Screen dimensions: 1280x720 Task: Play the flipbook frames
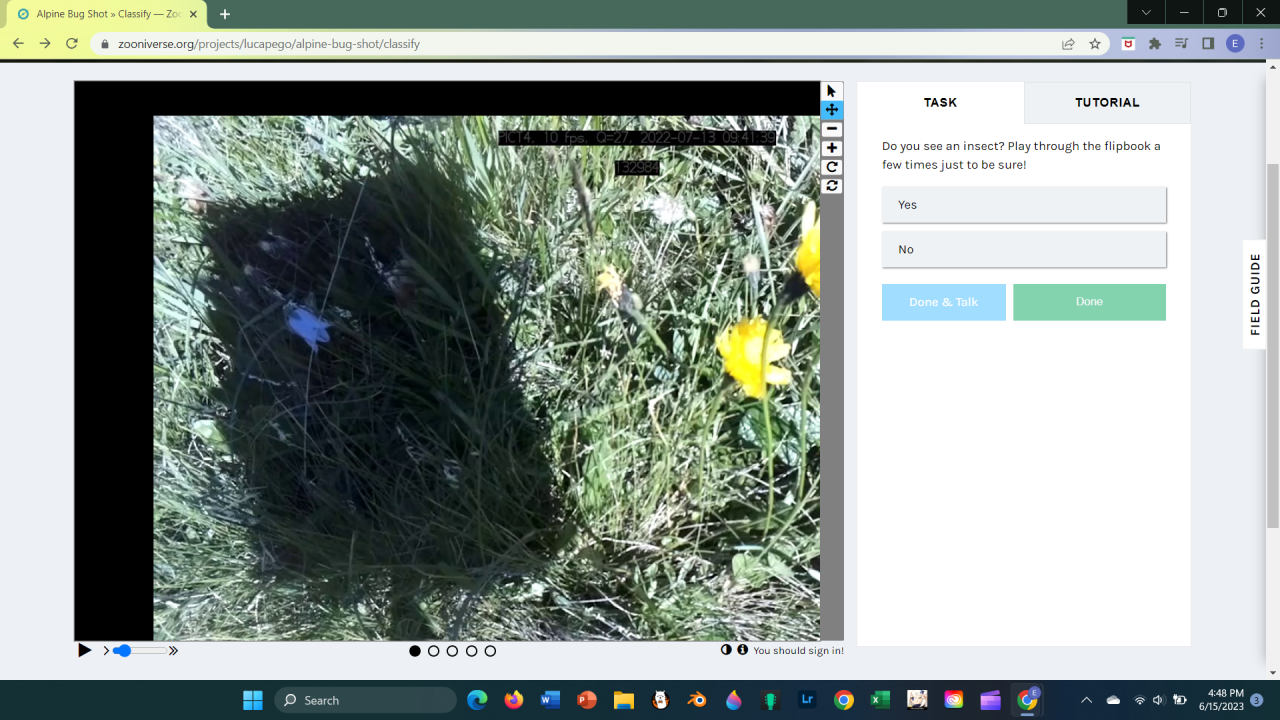point(85,651)
